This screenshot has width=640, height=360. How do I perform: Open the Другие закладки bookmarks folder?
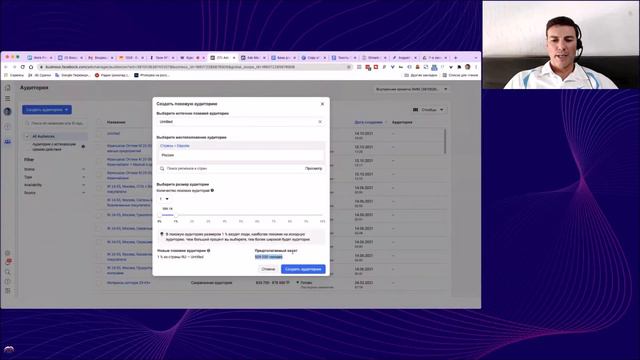point(421,75)
